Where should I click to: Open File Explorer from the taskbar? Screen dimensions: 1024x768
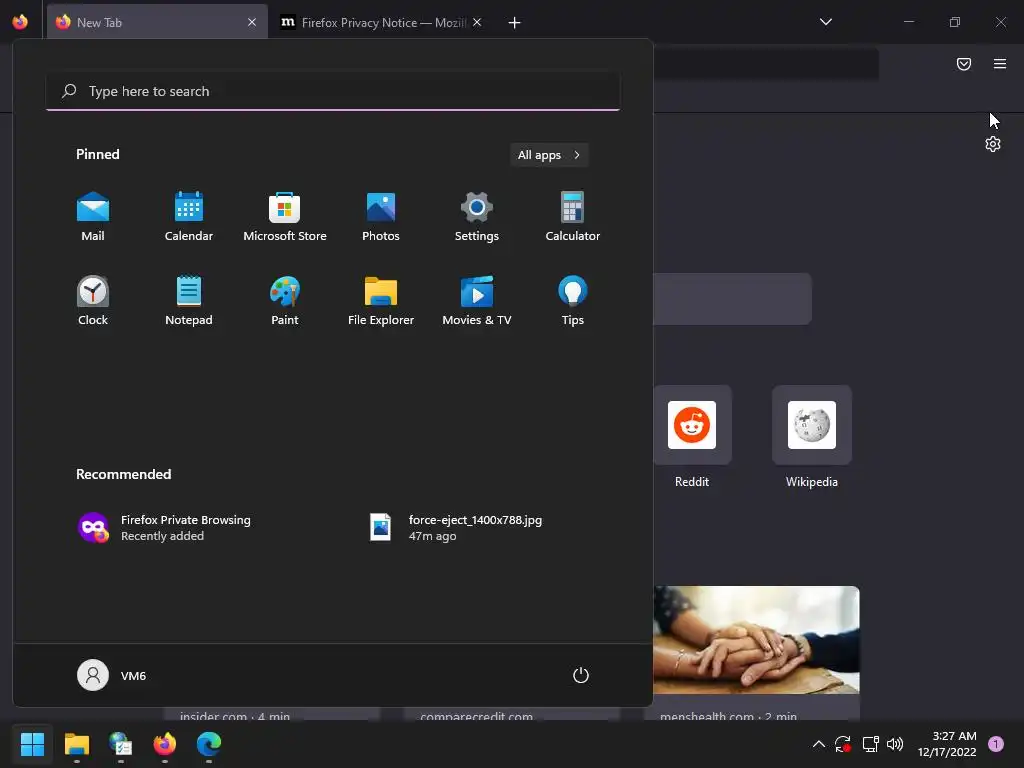(76, 744)
